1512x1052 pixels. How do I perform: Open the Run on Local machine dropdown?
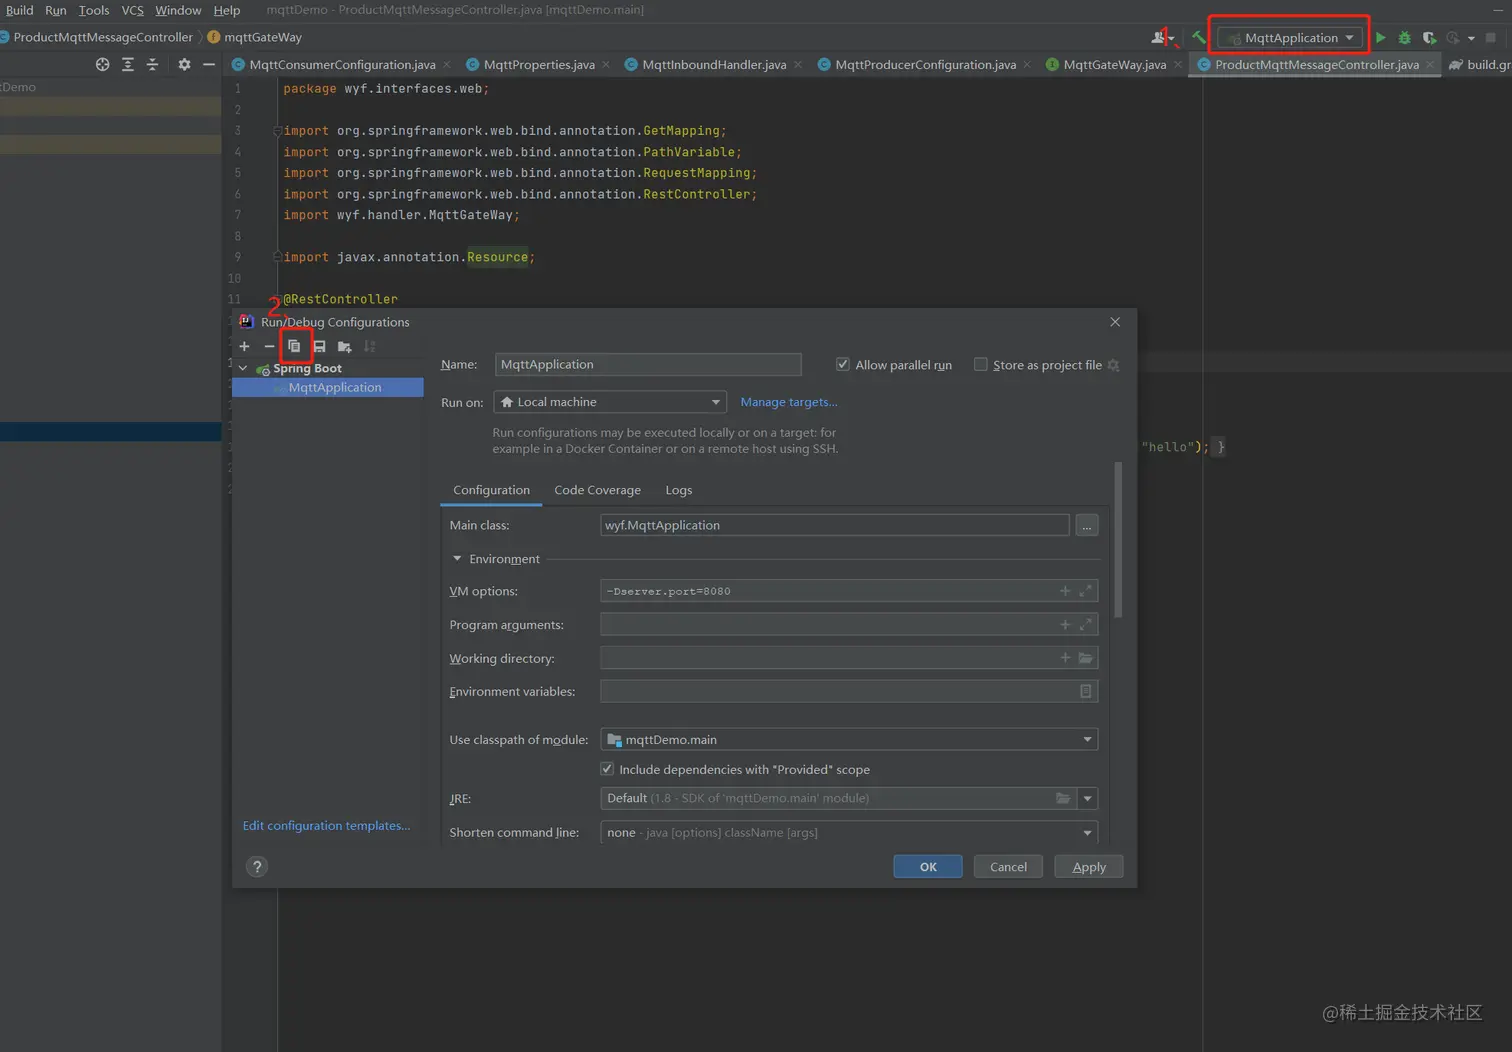click(610, 402)
